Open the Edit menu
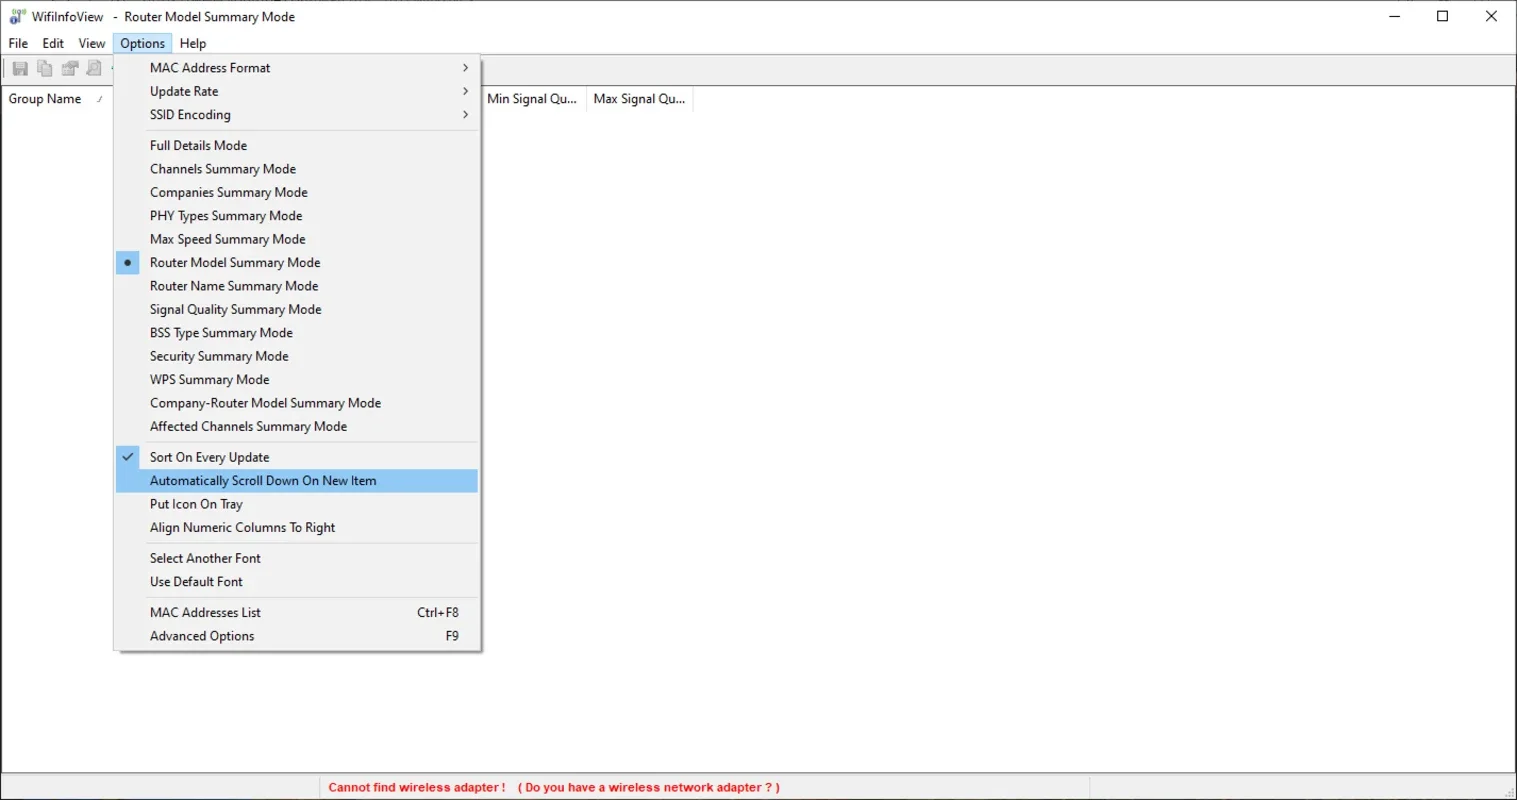Screen dimensions: 1517x800 (x=53, y=43)
